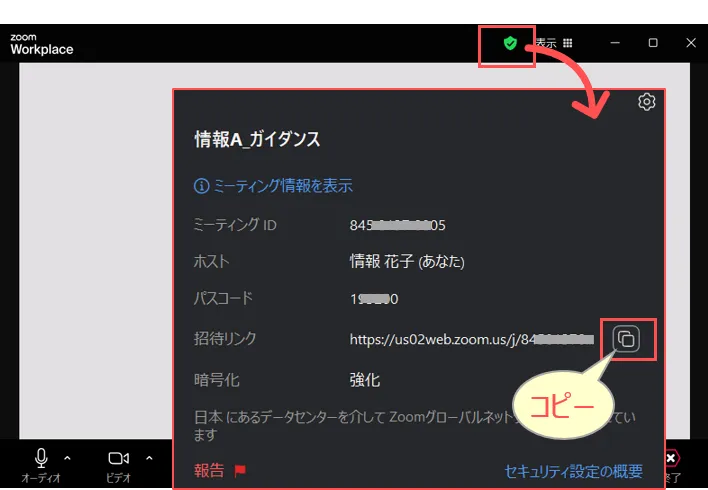Expand audio options chevron
The width and height of the screenshot is (708, 490).
click(67, 458)
